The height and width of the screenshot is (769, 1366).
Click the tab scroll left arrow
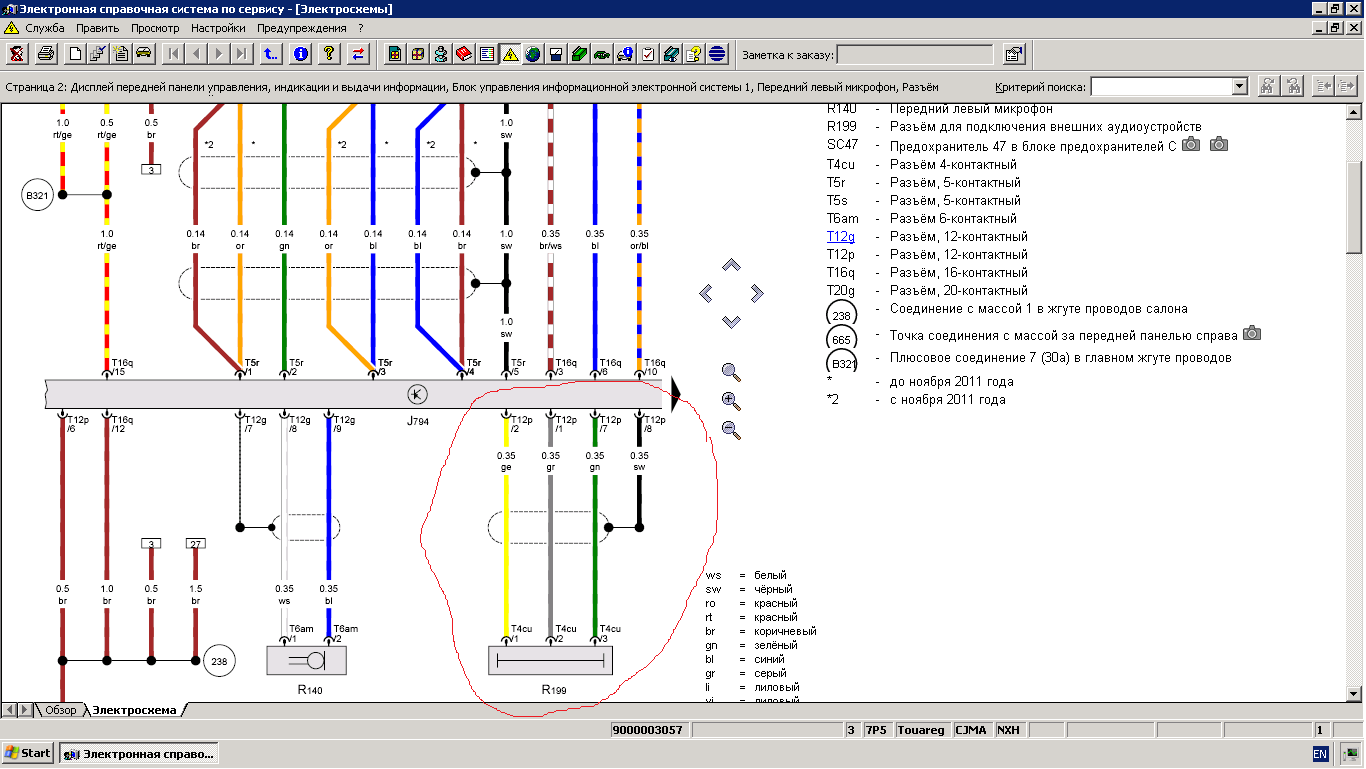[9, 710]
